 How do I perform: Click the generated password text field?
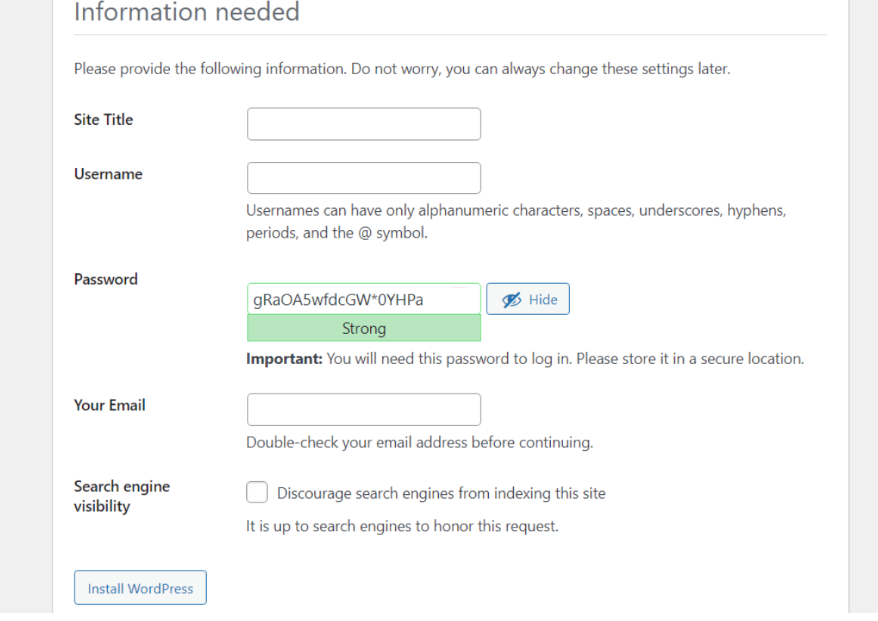[x=363, y=299]
